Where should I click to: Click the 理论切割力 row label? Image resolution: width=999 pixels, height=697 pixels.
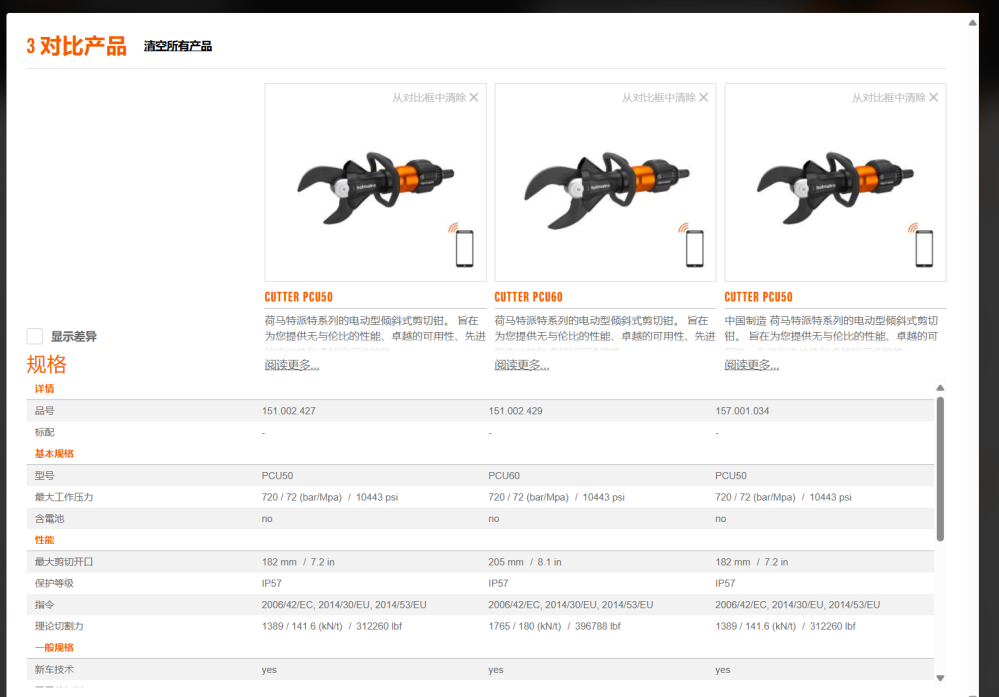[59, 626]
